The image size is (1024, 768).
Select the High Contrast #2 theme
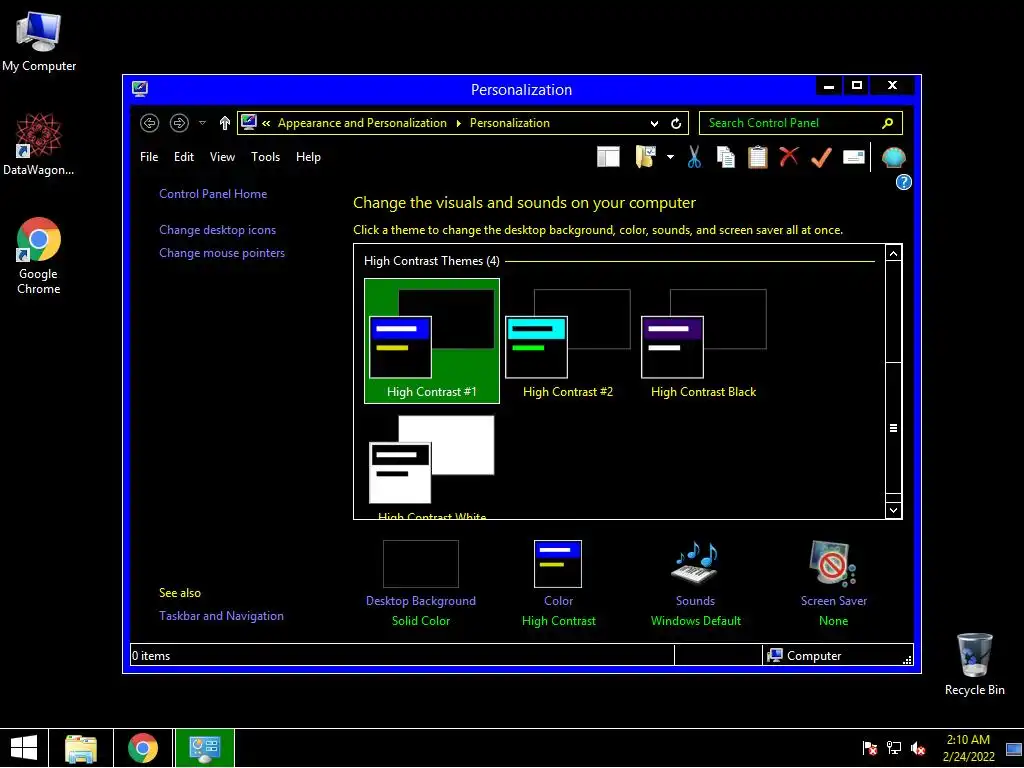click(568, 341)
